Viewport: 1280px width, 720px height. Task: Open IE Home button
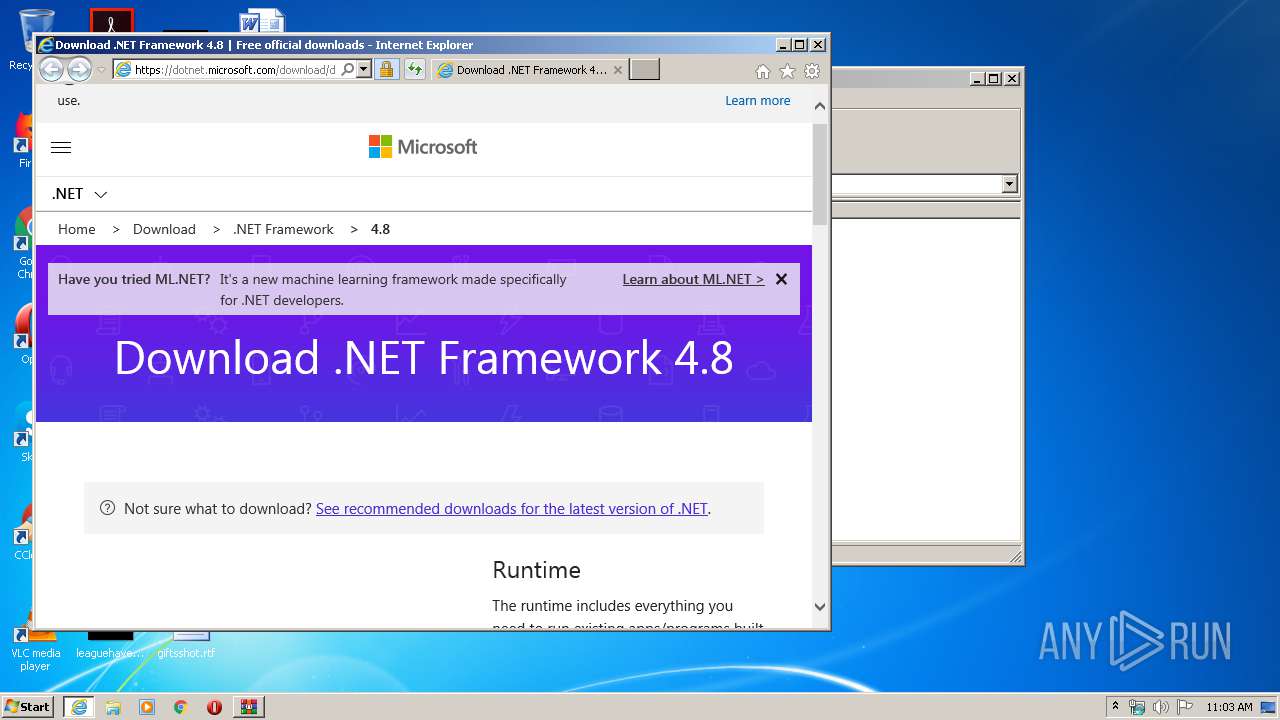(763, 71)
